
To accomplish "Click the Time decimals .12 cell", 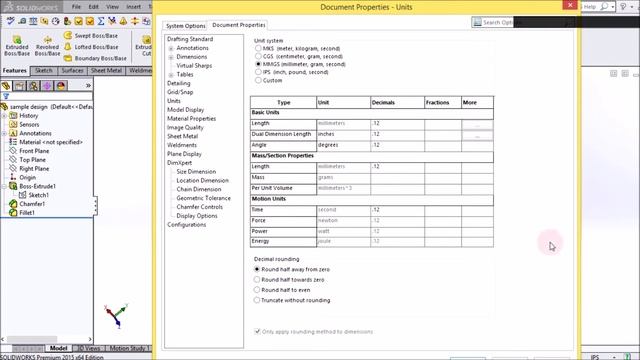I will 397,210.
